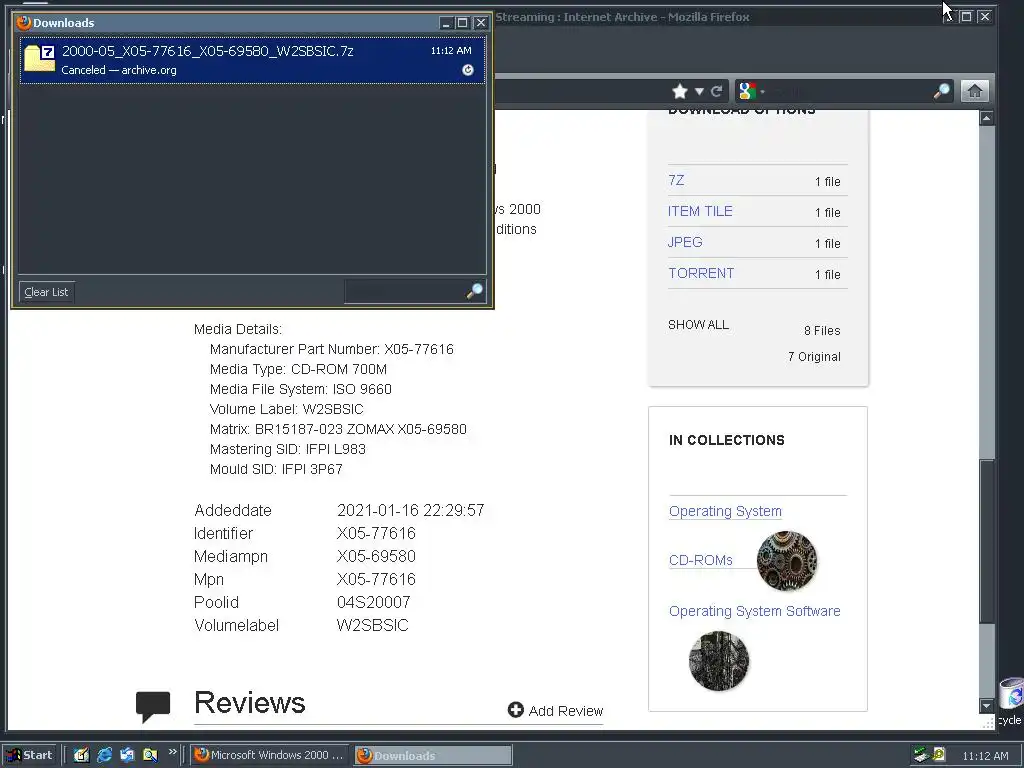1024x768 pixels.
Task: Select the W2SBSIC.7z download entry
Action: point(253,60)
